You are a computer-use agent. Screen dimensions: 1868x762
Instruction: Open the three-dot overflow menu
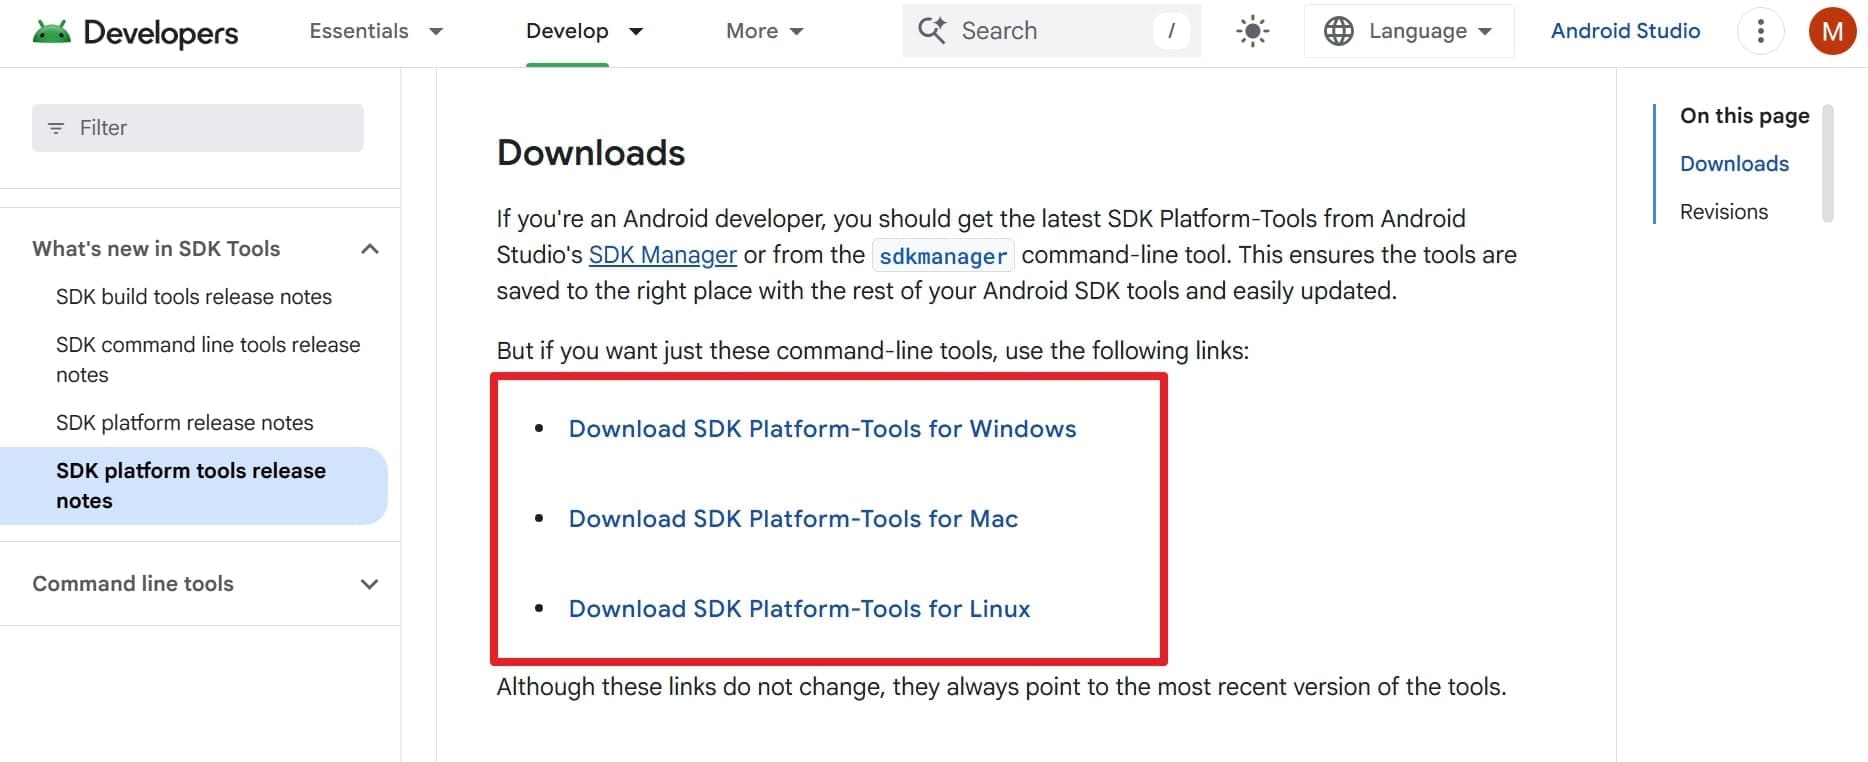click(x=1760, y=31)
